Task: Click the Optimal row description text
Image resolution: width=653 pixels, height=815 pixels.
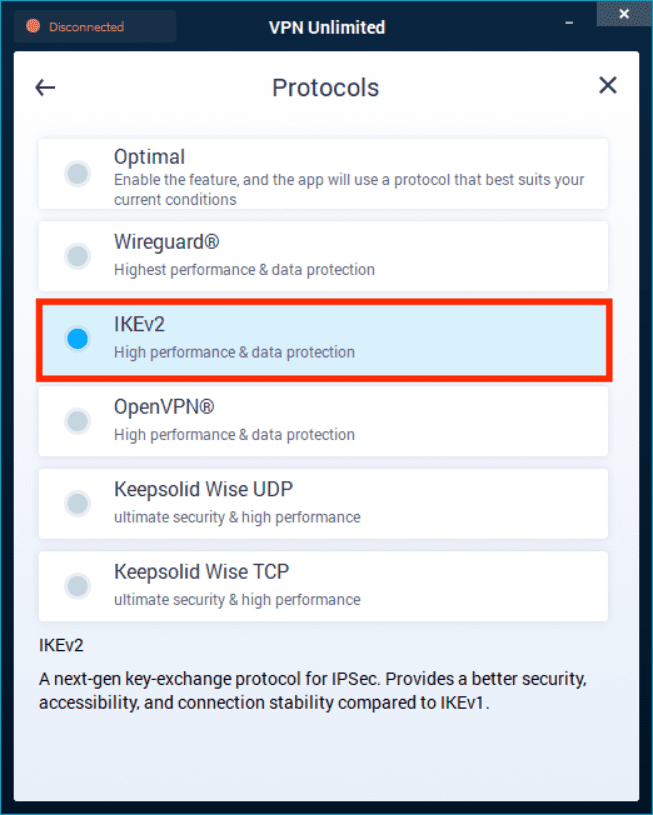Action: pos(348,189)
